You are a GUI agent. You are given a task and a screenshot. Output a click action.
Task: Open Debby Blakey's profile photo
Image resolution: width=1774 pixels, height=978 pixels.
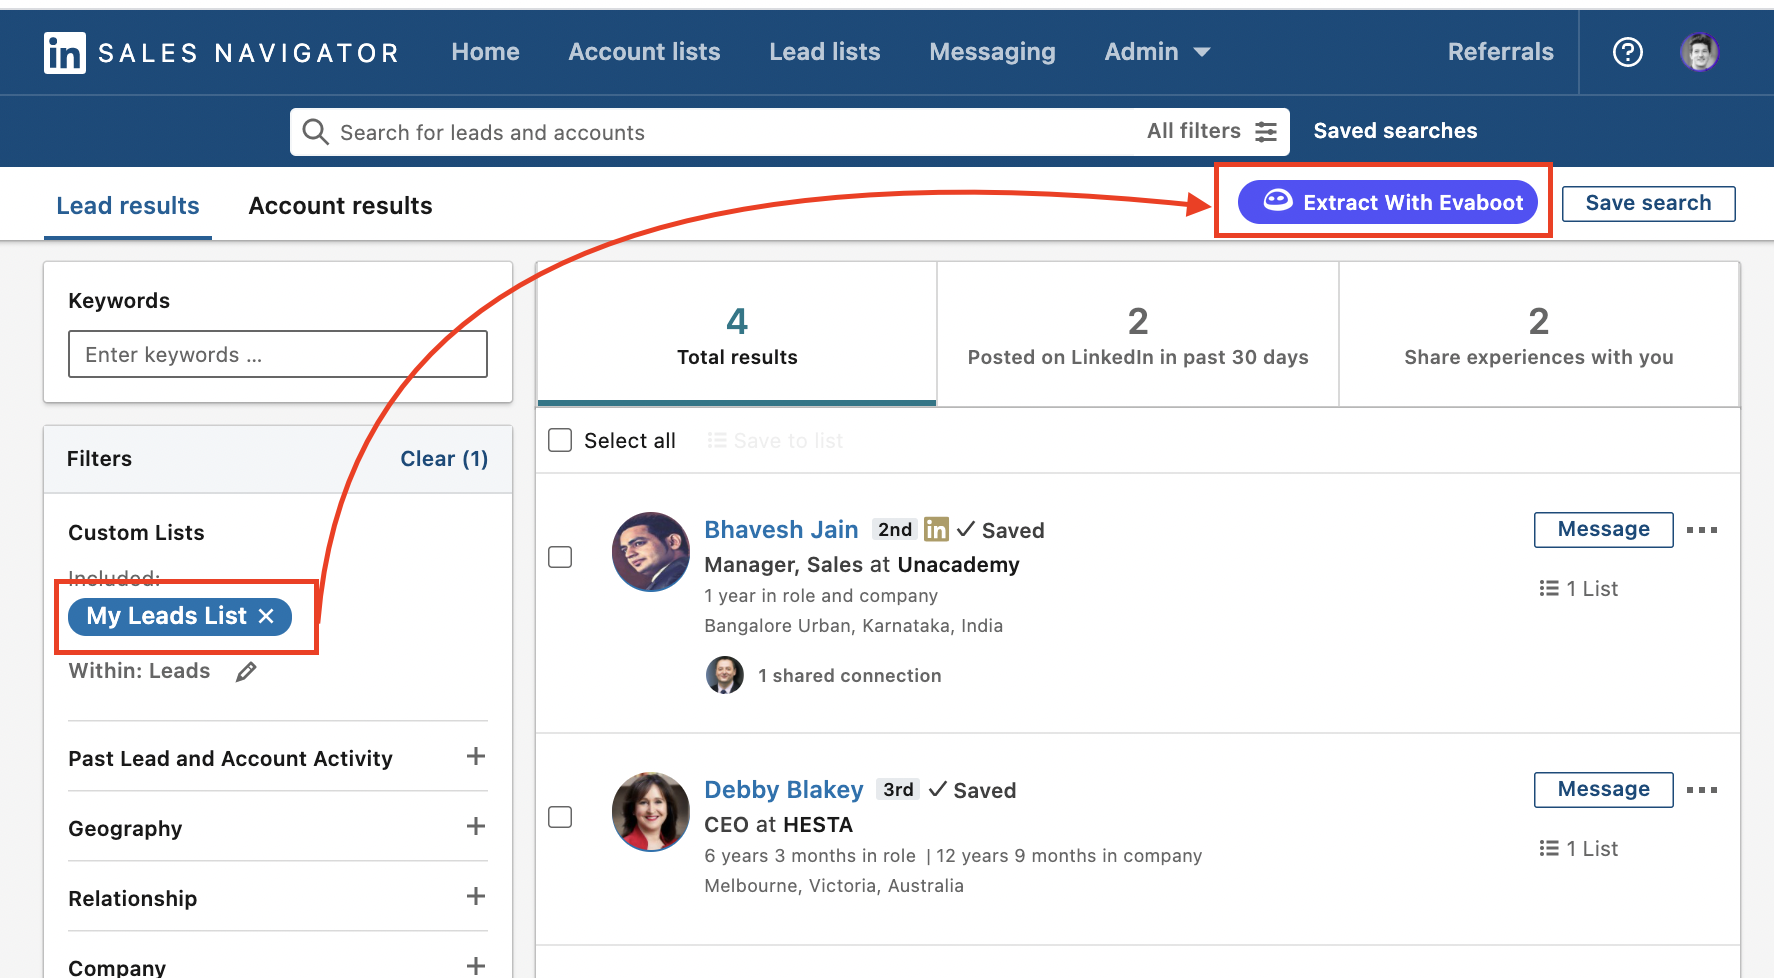click(650, 812)
